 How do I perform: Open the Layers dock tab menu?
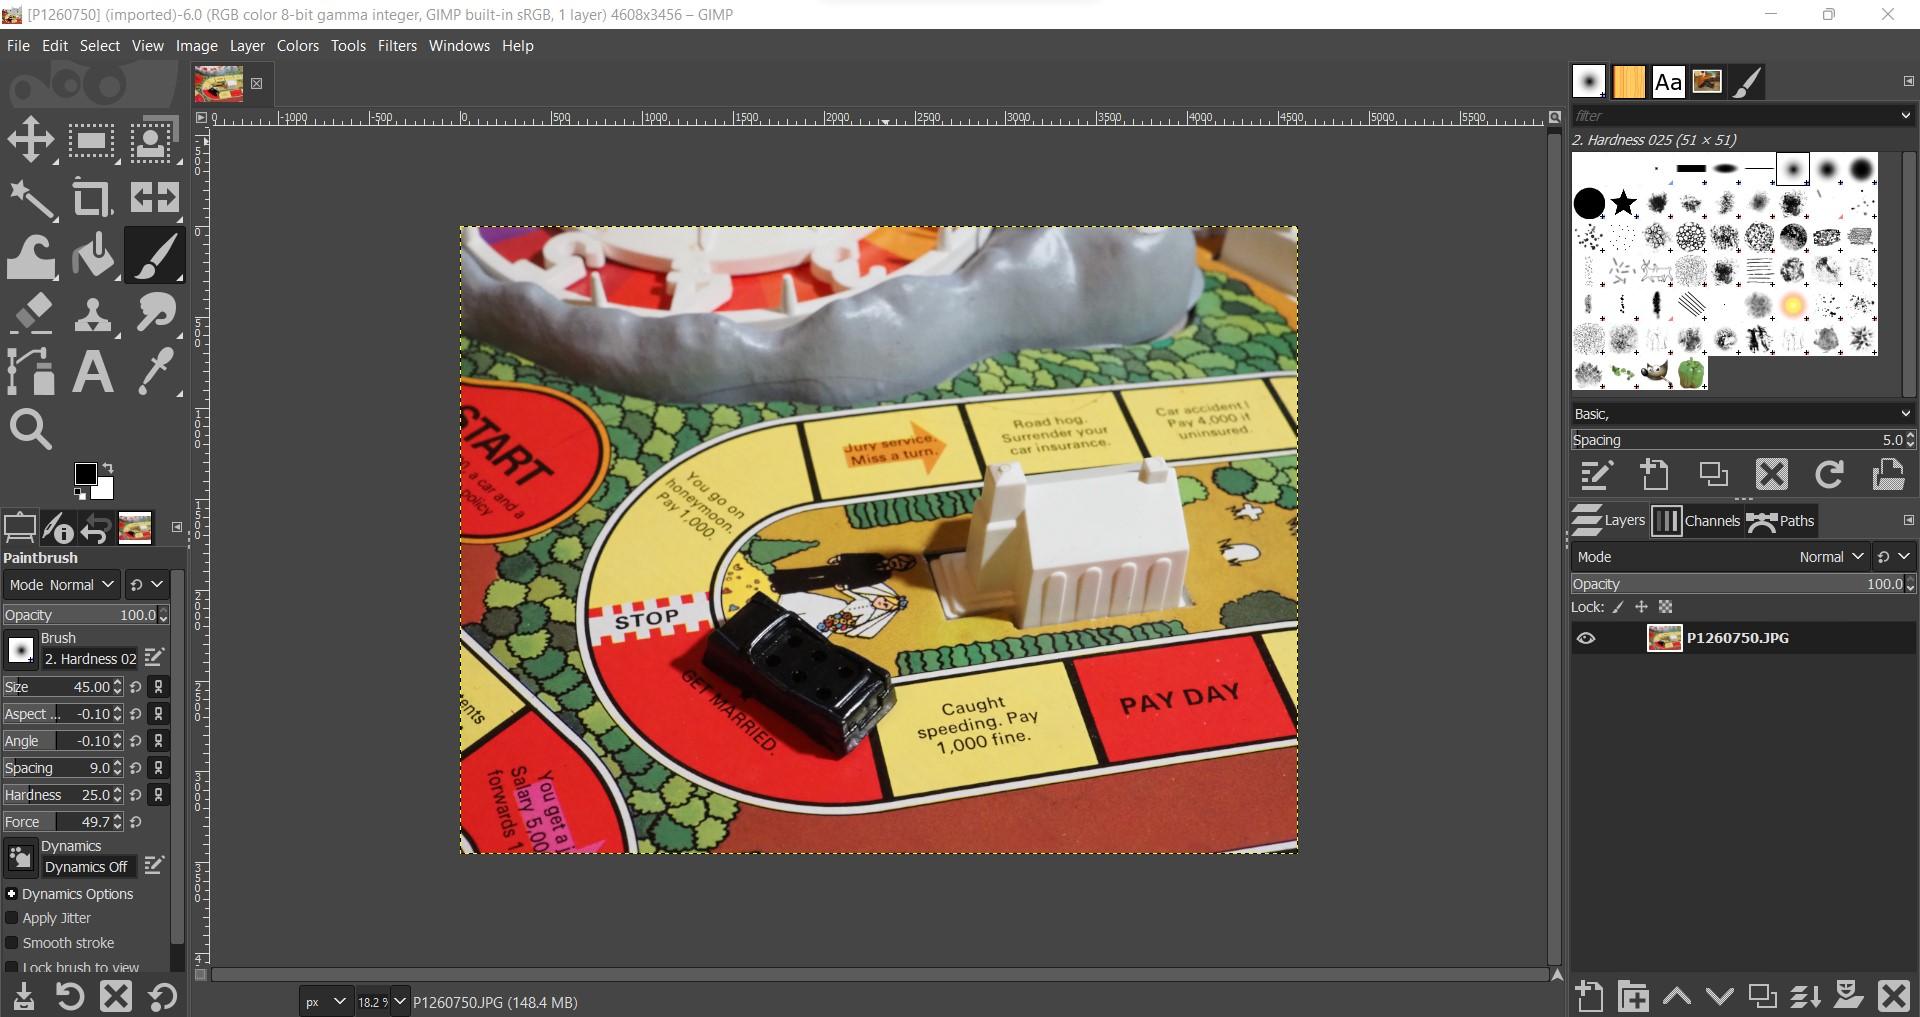1908,520
